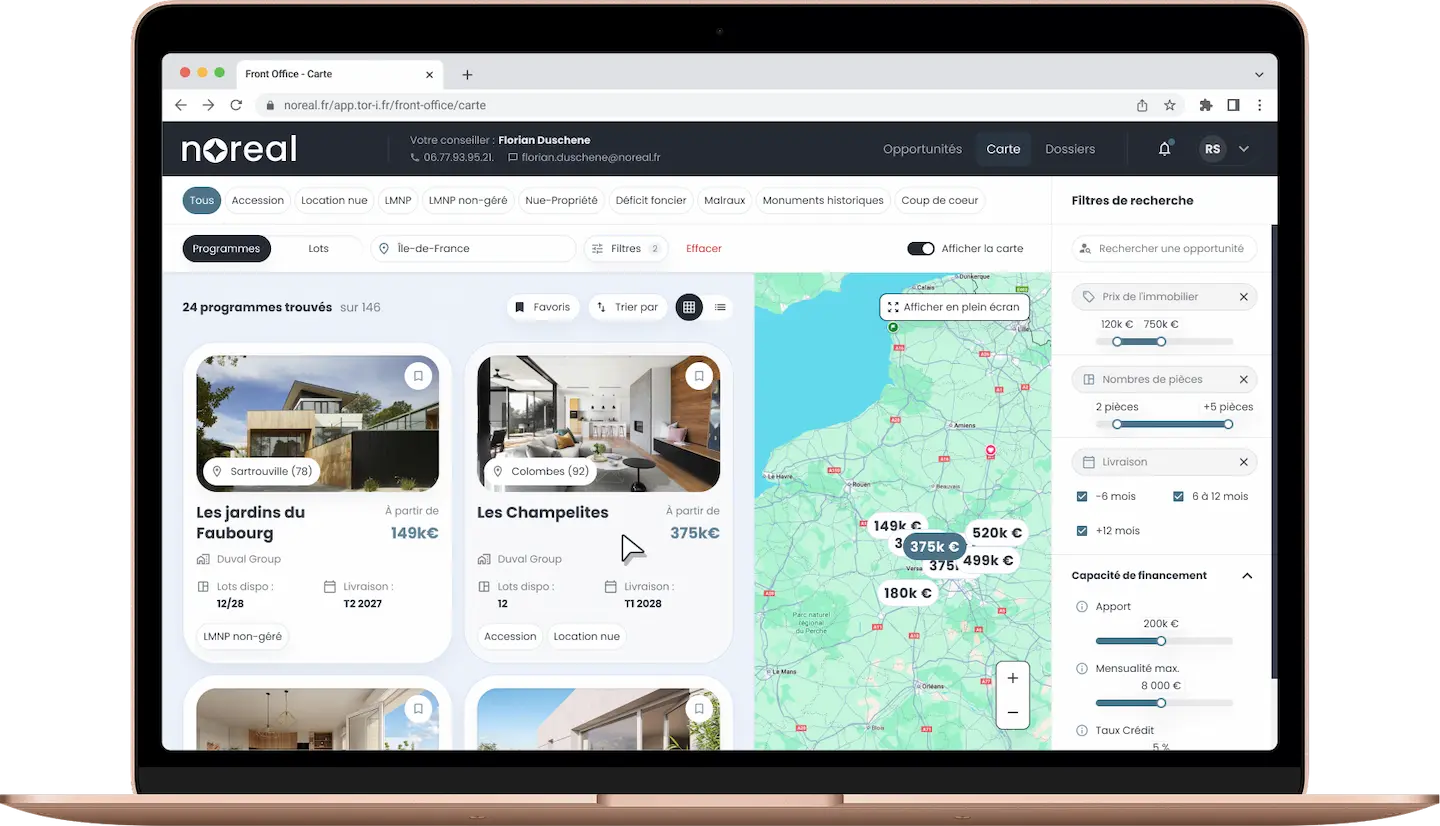Go back in the browser

tap(181, 105)
